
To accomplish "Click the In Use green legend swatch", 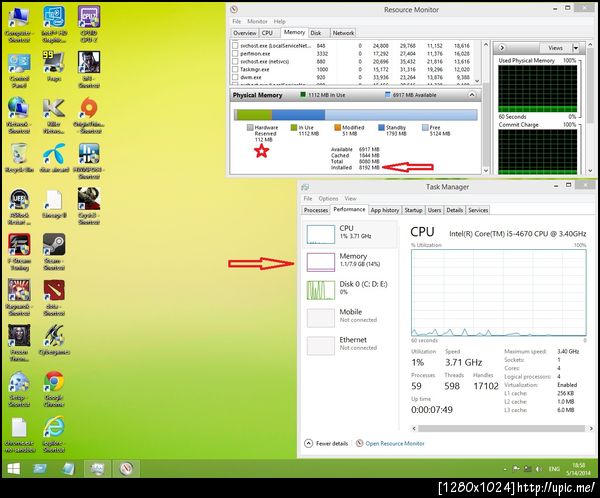I will pos(293,127).
